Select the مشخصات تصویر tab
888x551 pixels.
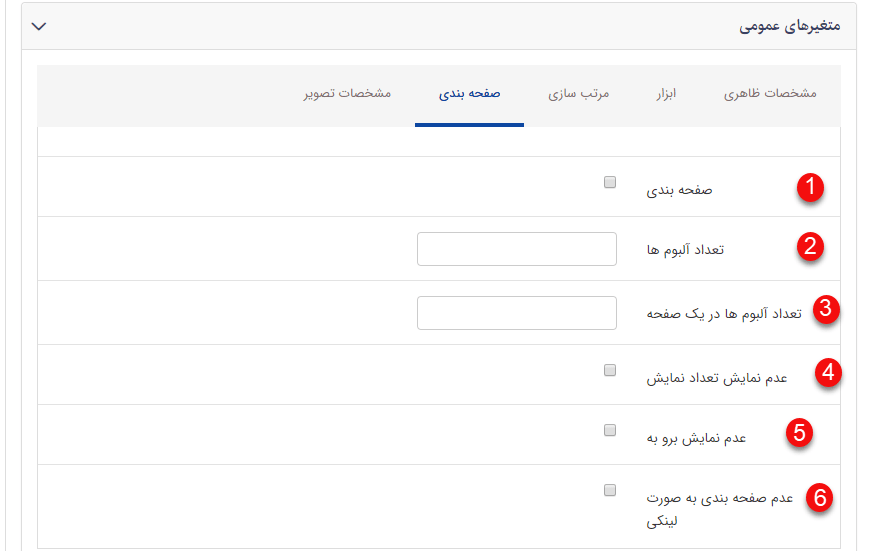click(x=347, y=94)
